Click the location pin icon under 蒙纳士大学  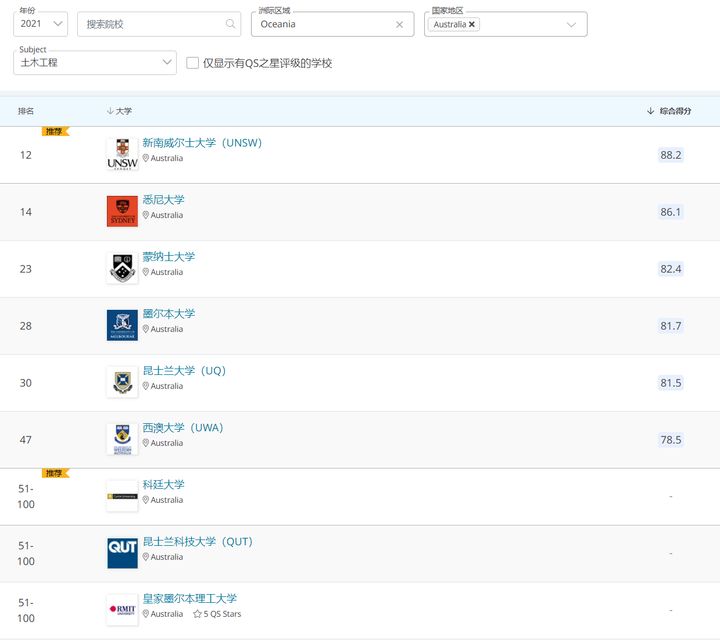point(146,272)
